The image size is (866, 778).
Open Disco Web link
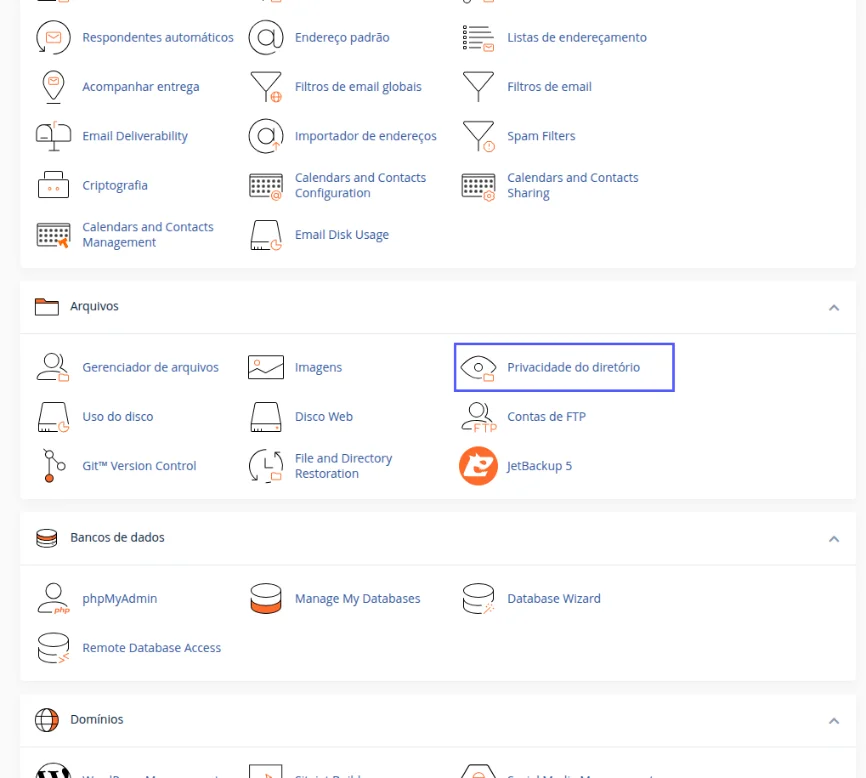pyautogui.click(x=324, y=416)
